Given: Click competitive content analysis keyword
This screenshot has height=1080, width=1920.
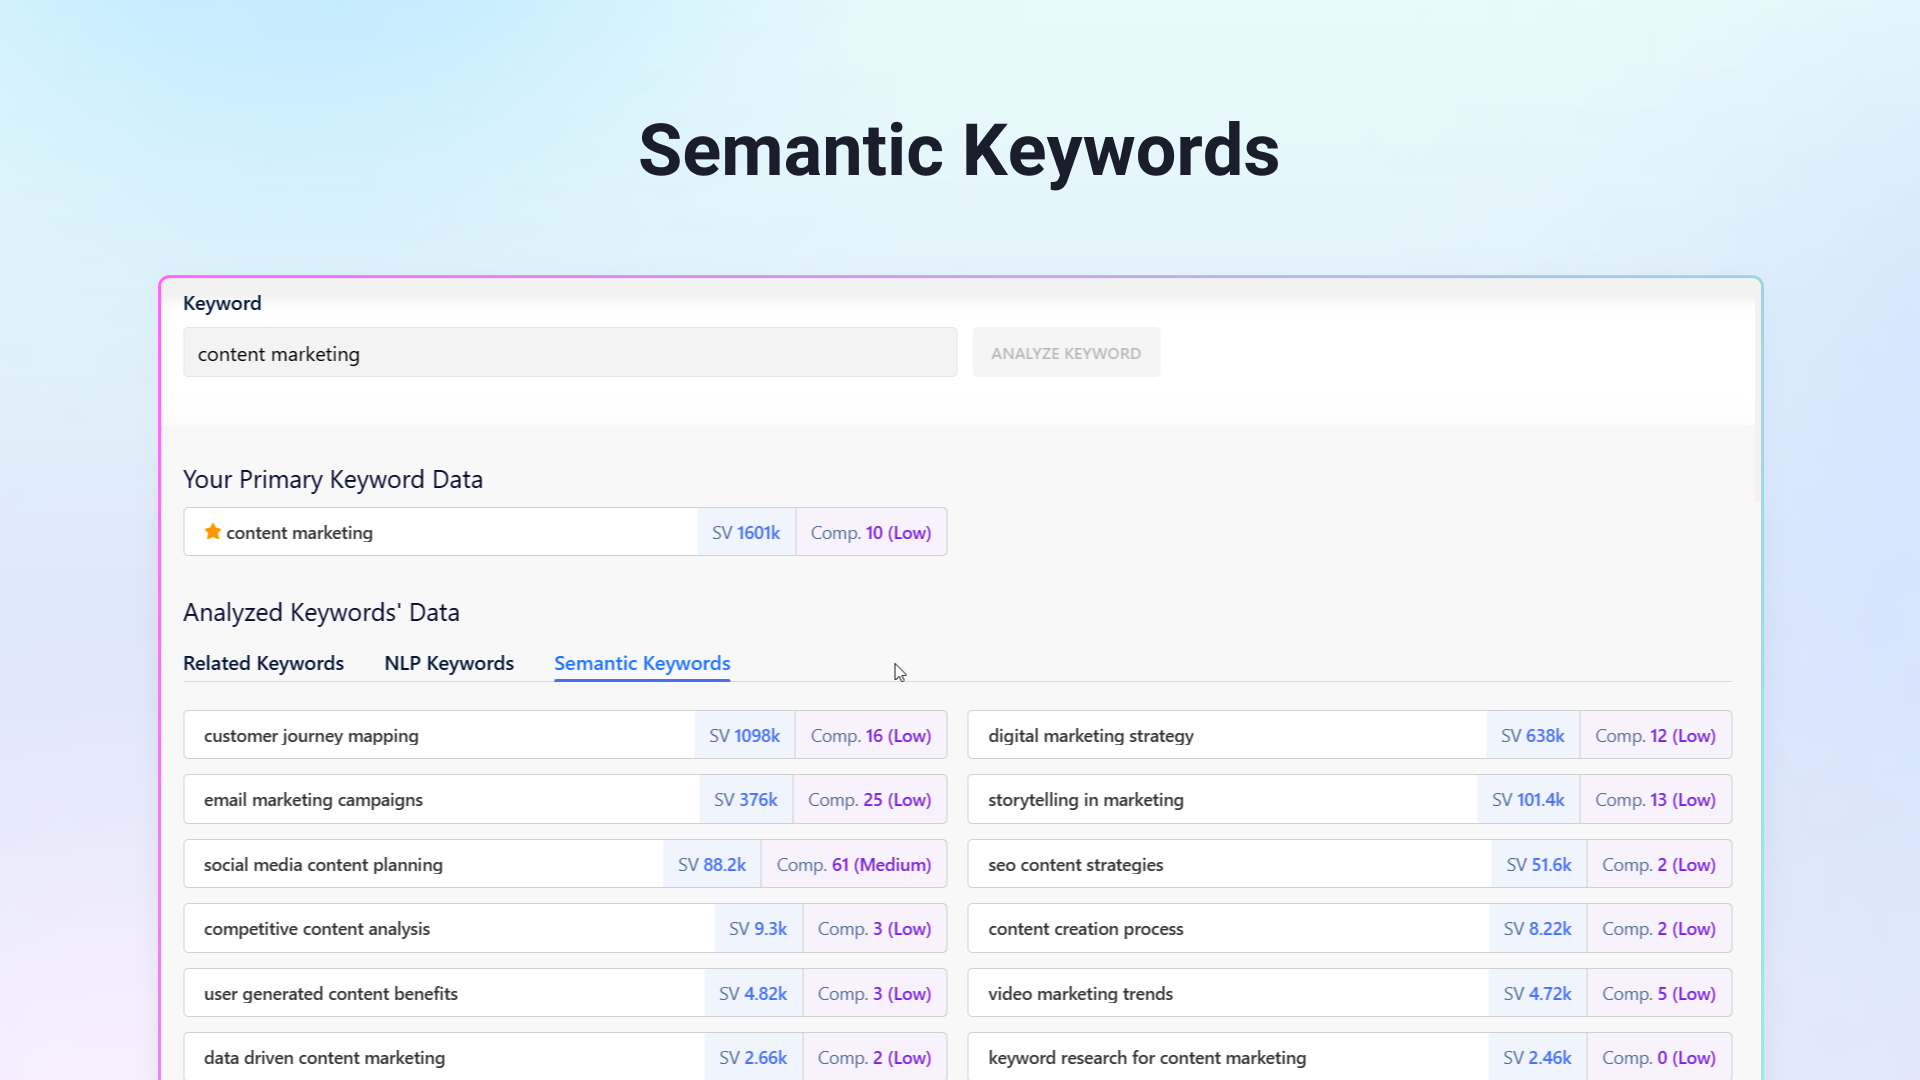Looking at the screenshot, I should click(x=317, y=929).
